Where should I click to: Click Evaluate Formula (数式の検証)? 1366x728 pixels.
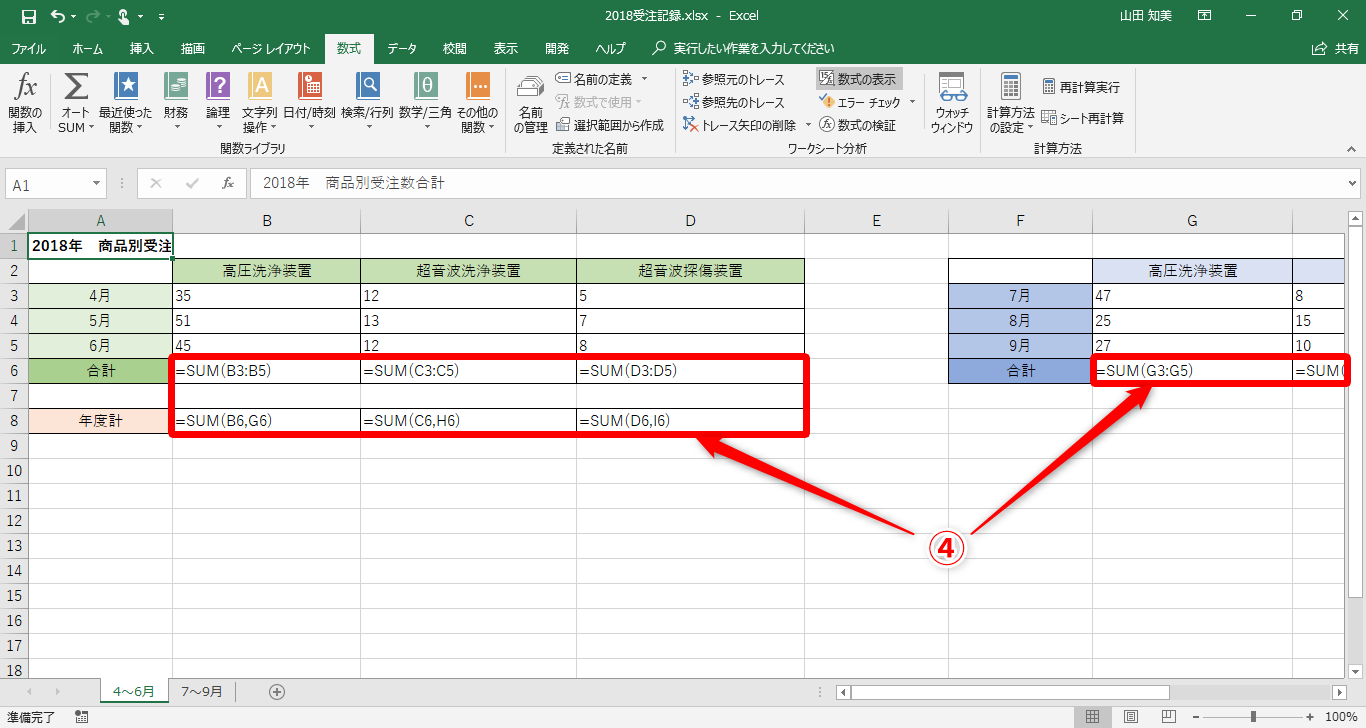(x=857, y=125)
